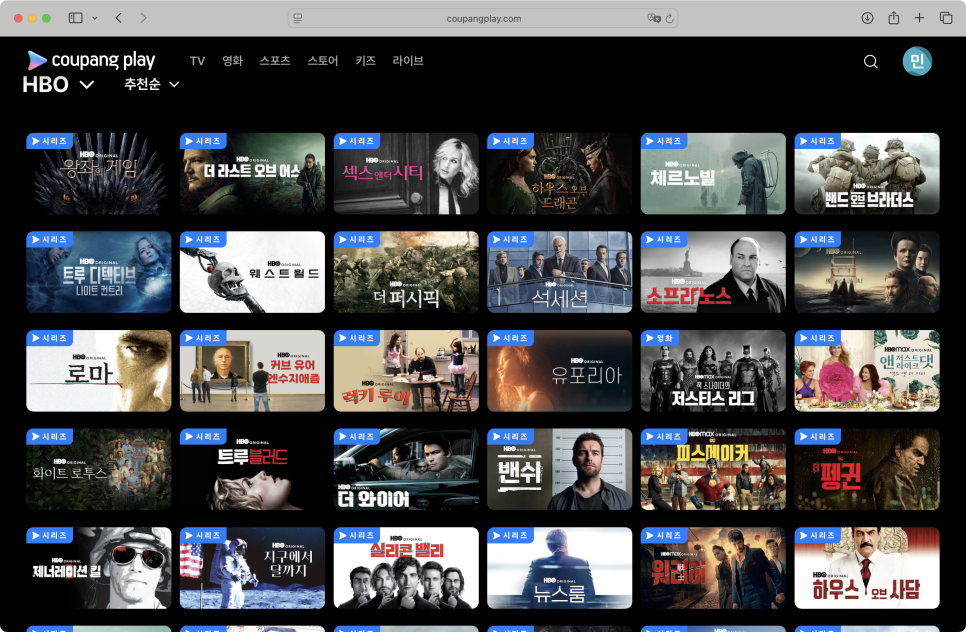
Task: Expand the HBO category dropdown
Action: coord(59,84)
